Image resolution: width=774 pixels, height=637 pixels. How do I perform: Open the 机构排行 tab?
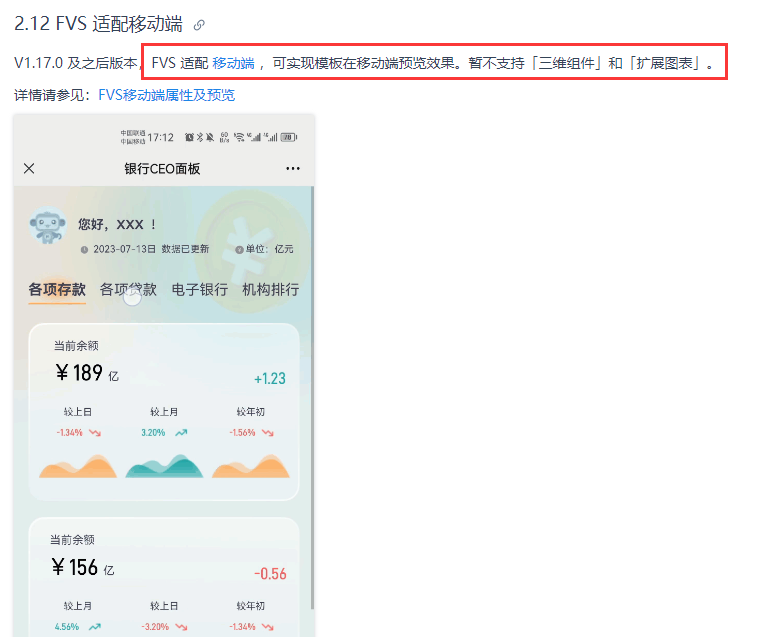[x=271, y=289]
